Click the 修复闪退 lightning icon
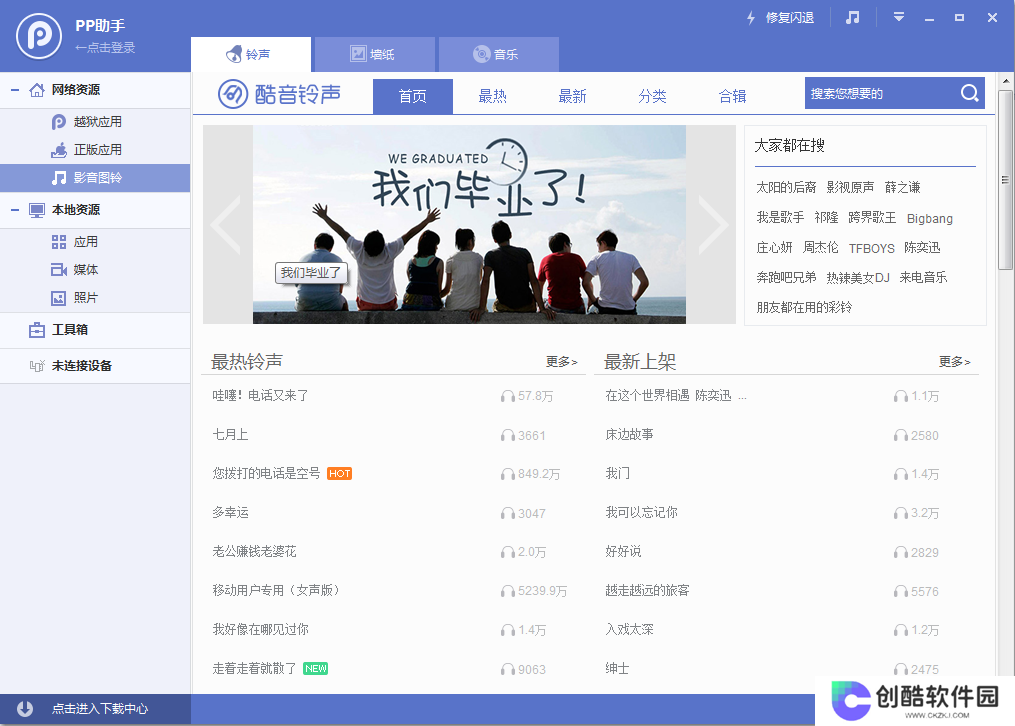 [x=751, y=18]
